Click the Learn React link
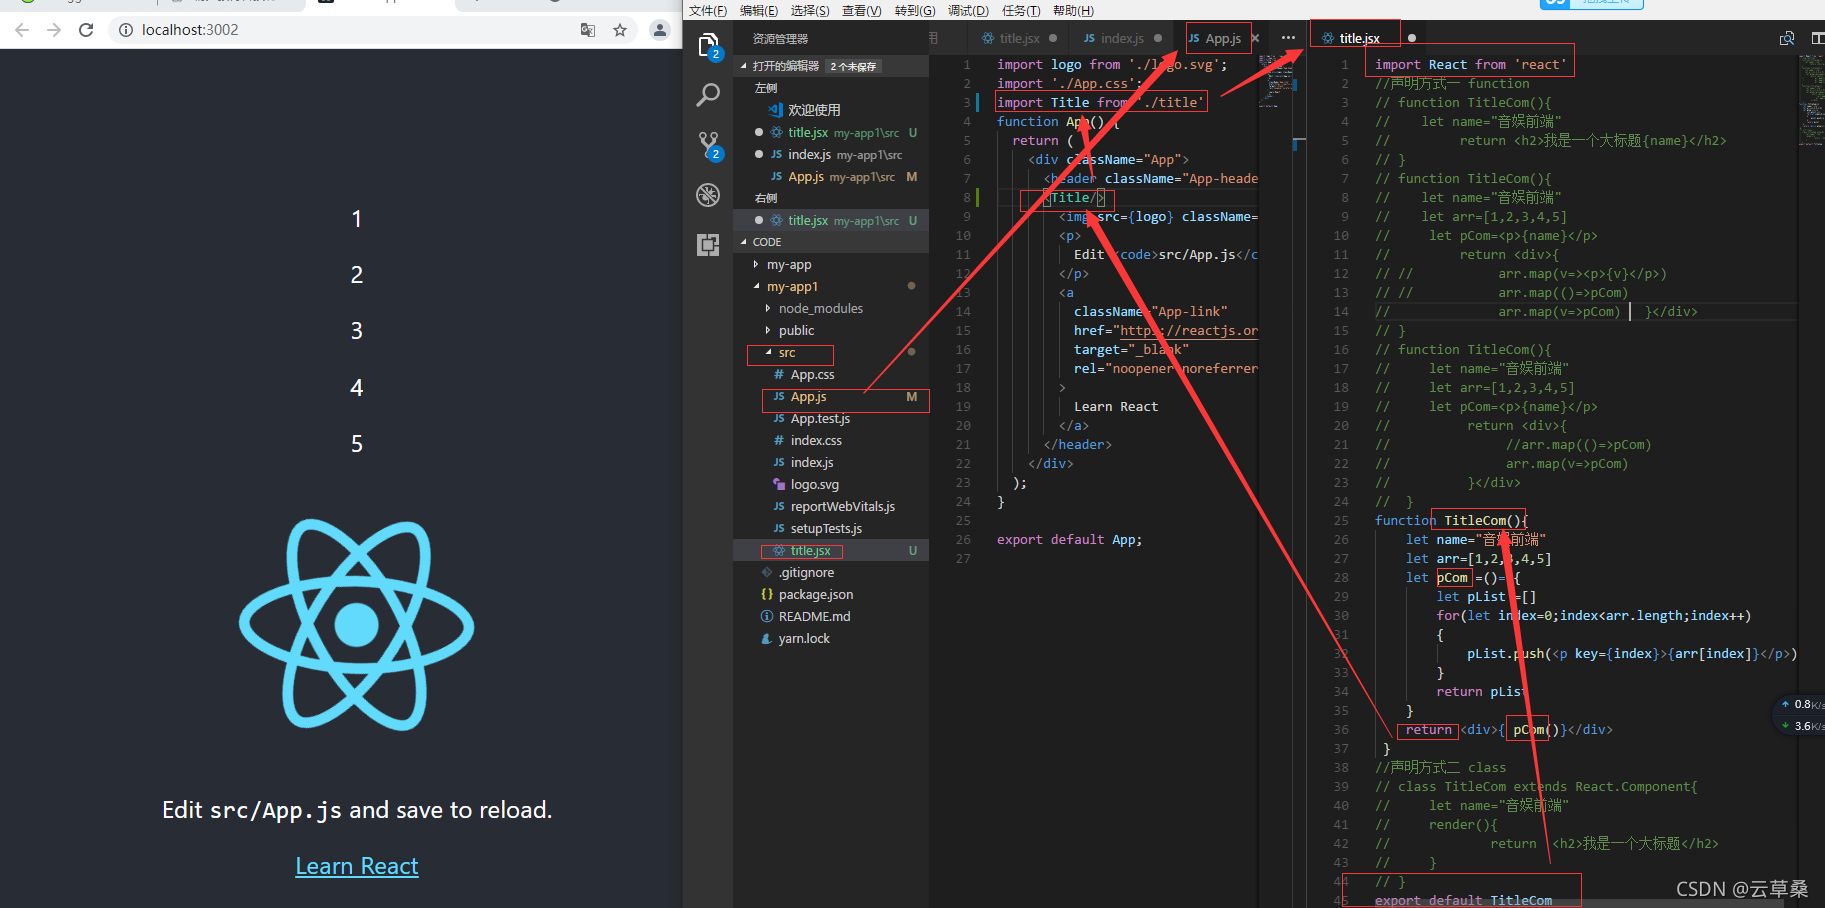 pos(357,866)
